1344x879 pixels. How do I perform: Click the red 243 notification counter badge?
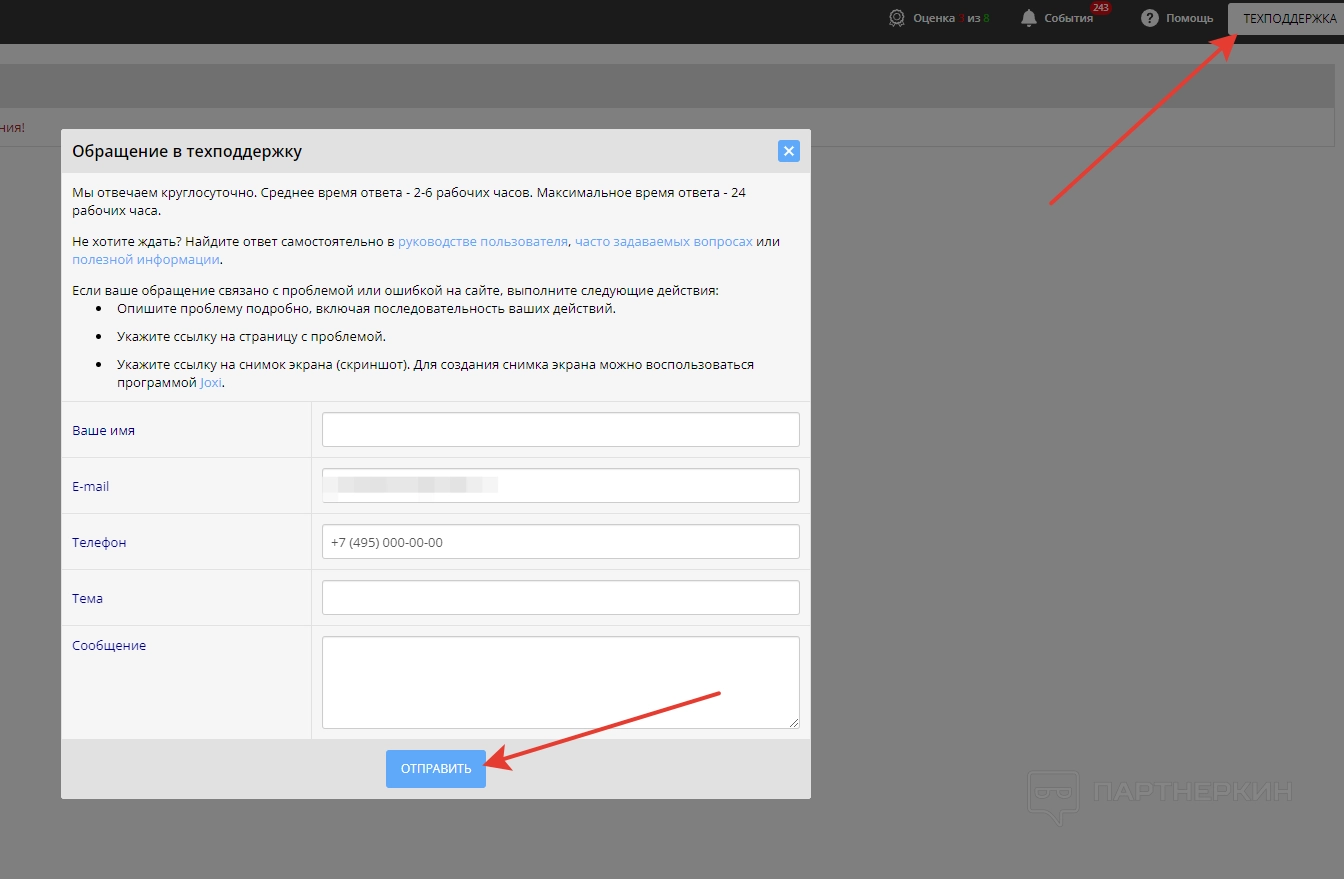1101,8
